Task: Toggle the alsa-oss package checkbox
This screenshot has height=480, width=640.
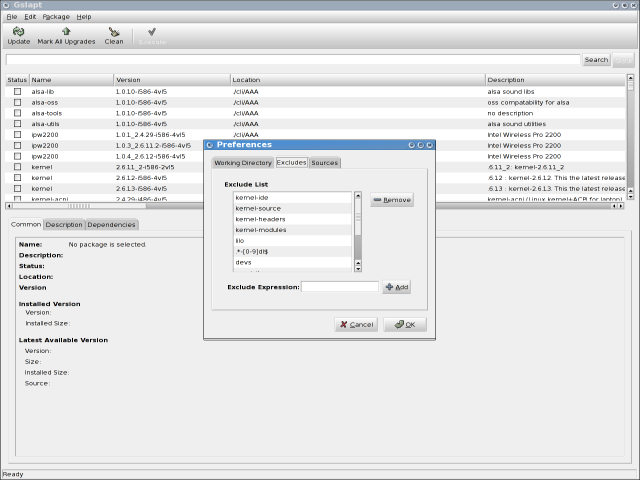Action: pos(17,102)
